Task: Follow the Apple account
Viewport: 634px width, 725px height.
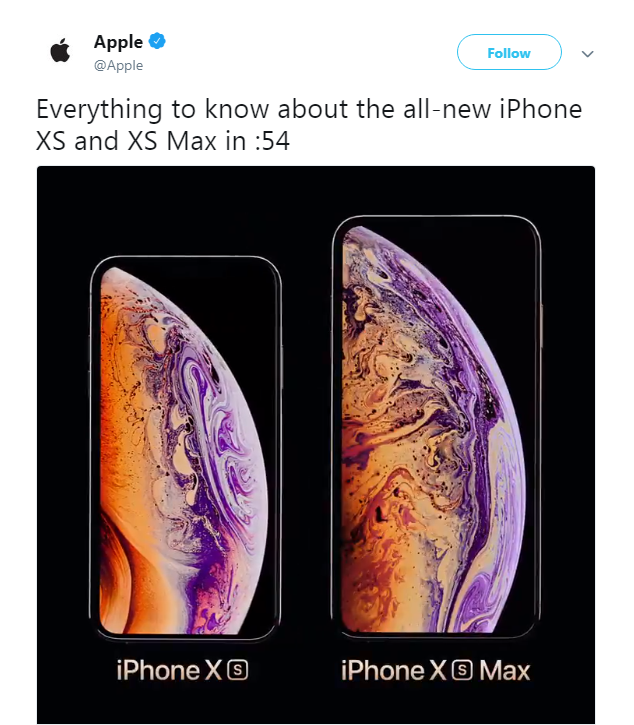Action: [x=509, y=52]
